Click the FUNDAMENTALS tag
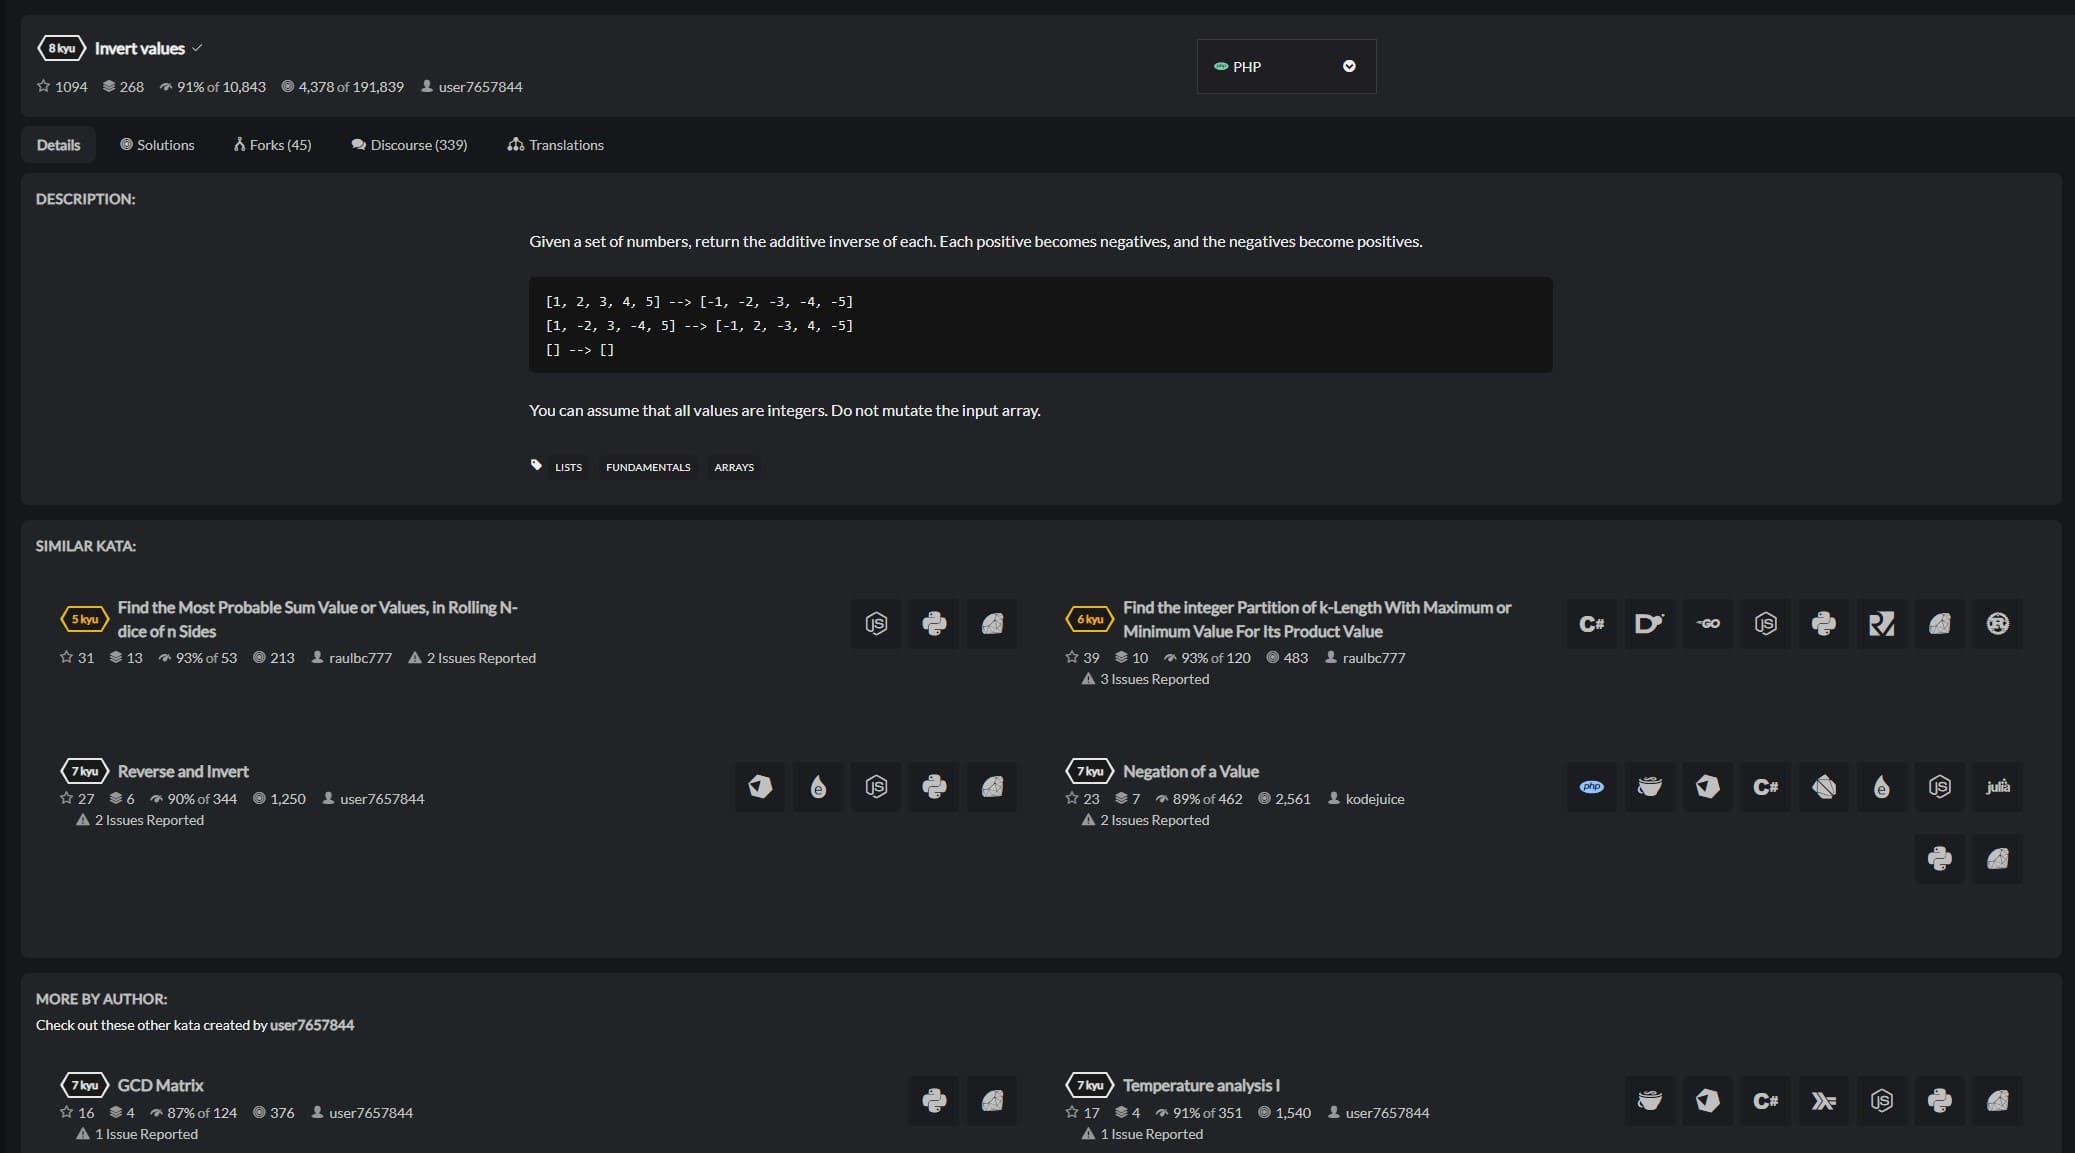Screen dimensions: 2075x1153 click(647, 467)
